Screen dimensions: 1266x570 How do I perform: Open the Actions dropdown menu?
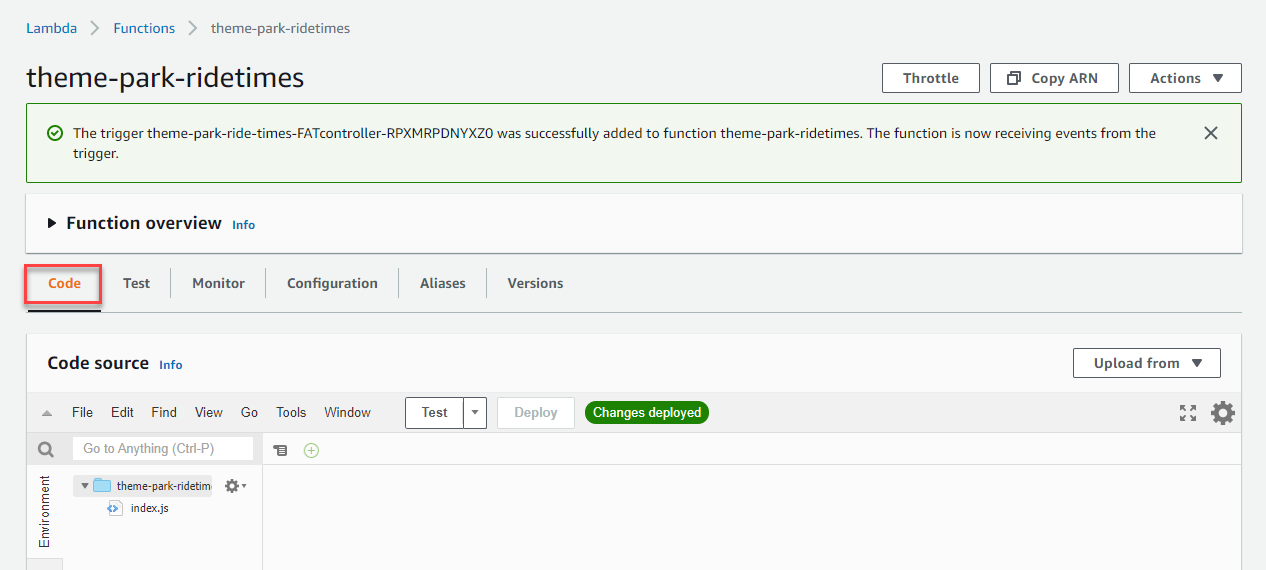click(1185, 78)
